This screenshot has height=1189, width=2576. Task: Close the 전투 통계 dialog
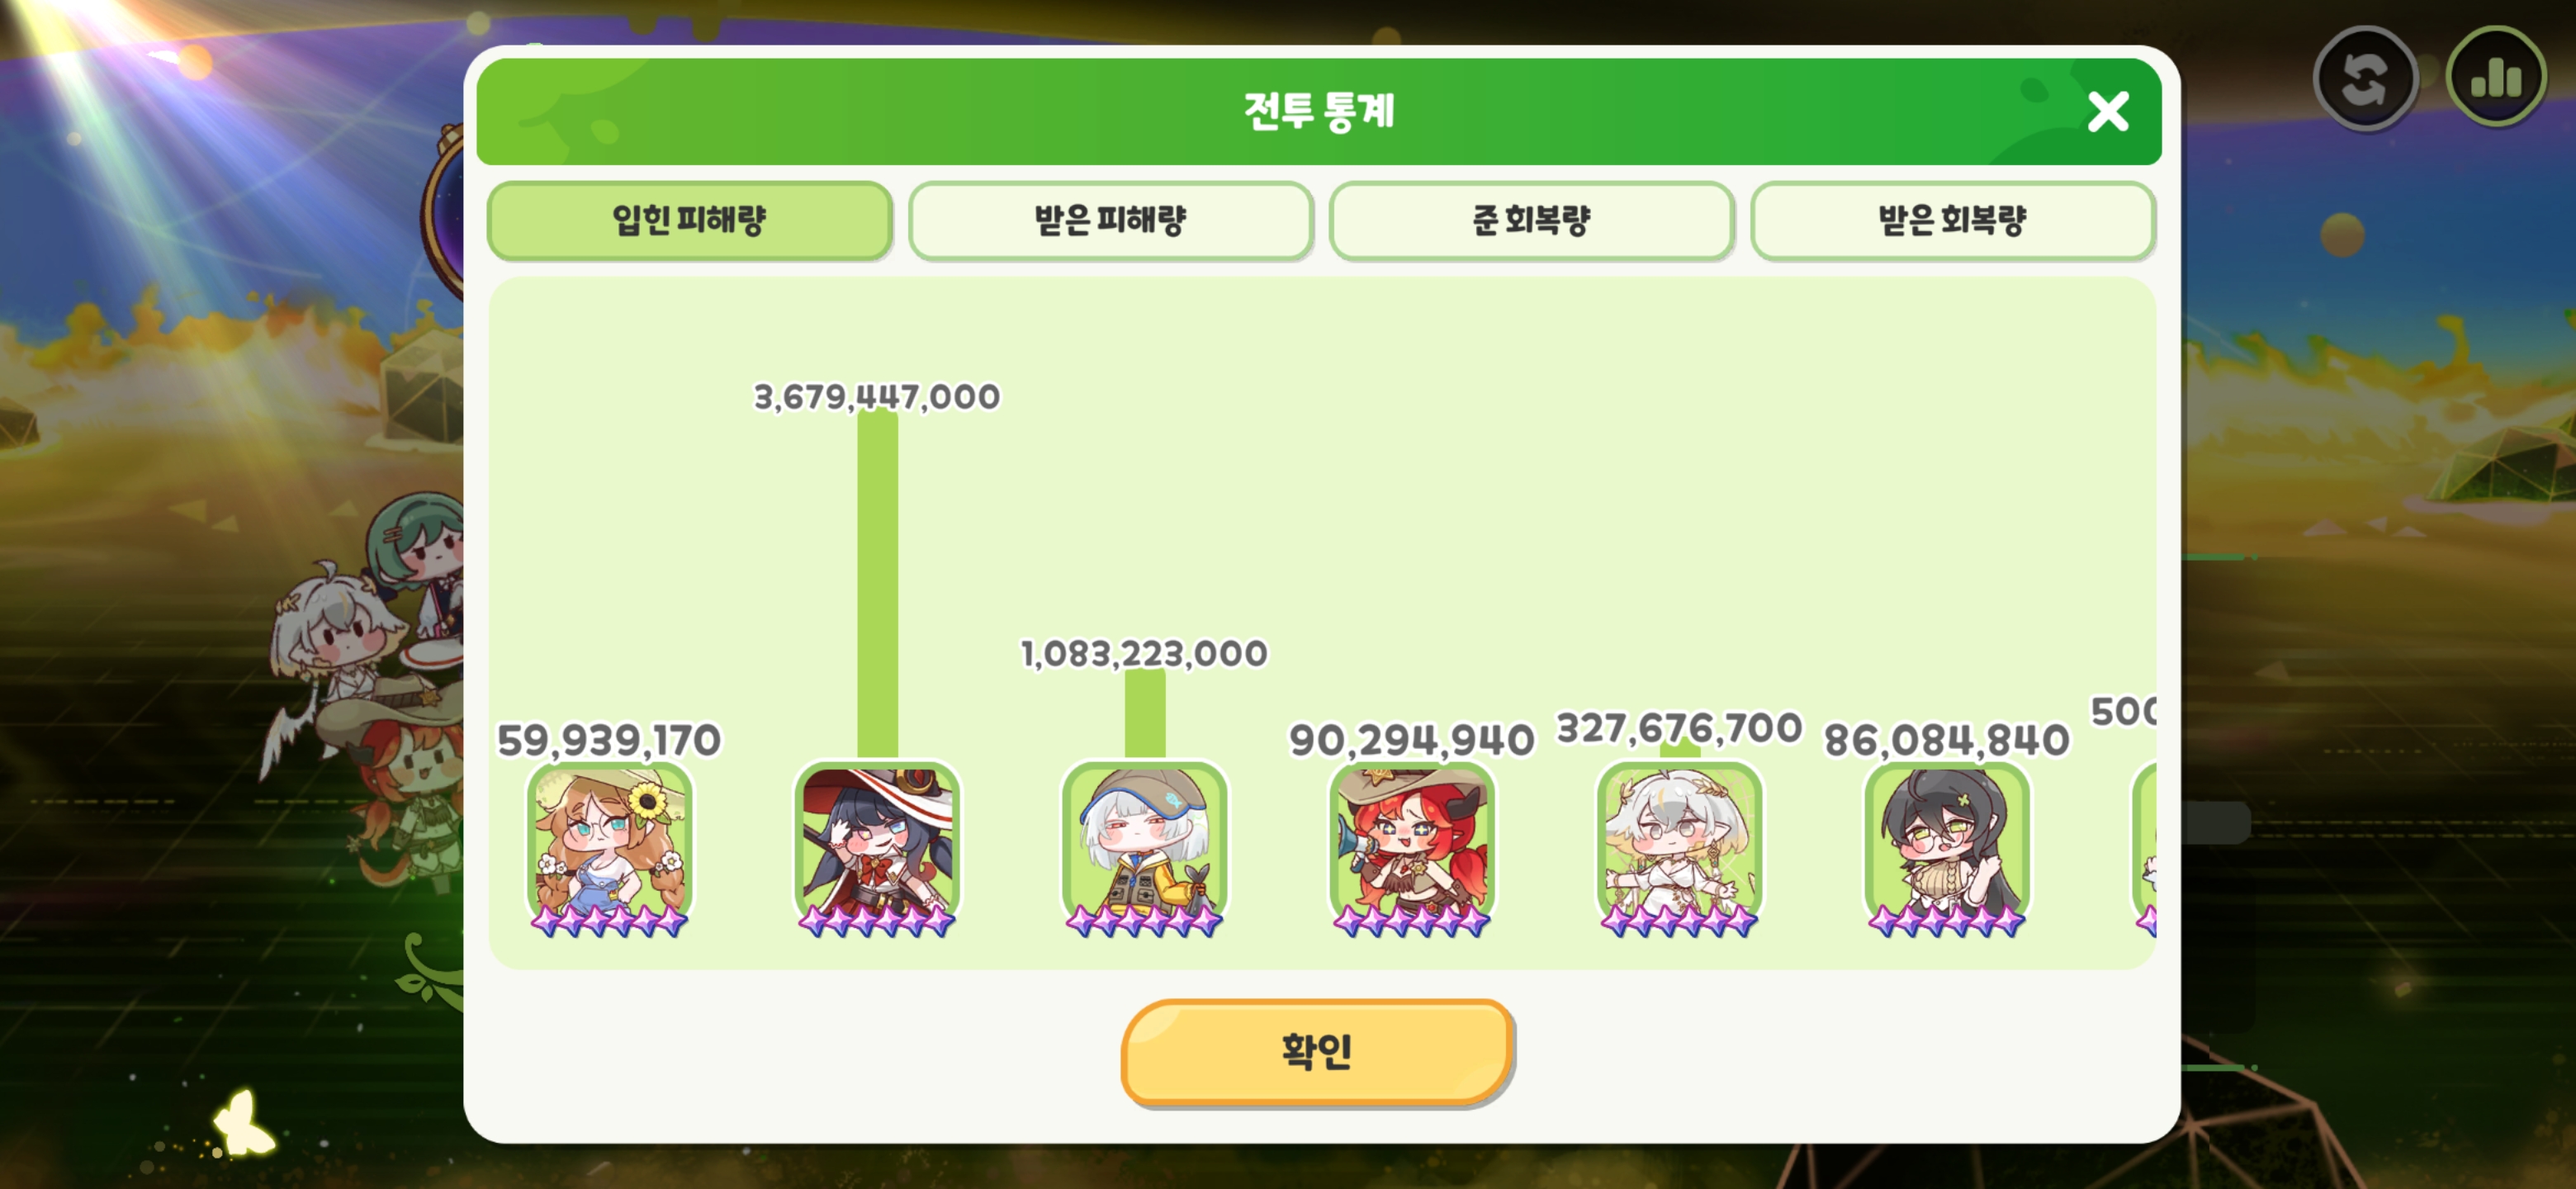point(2107,112)
